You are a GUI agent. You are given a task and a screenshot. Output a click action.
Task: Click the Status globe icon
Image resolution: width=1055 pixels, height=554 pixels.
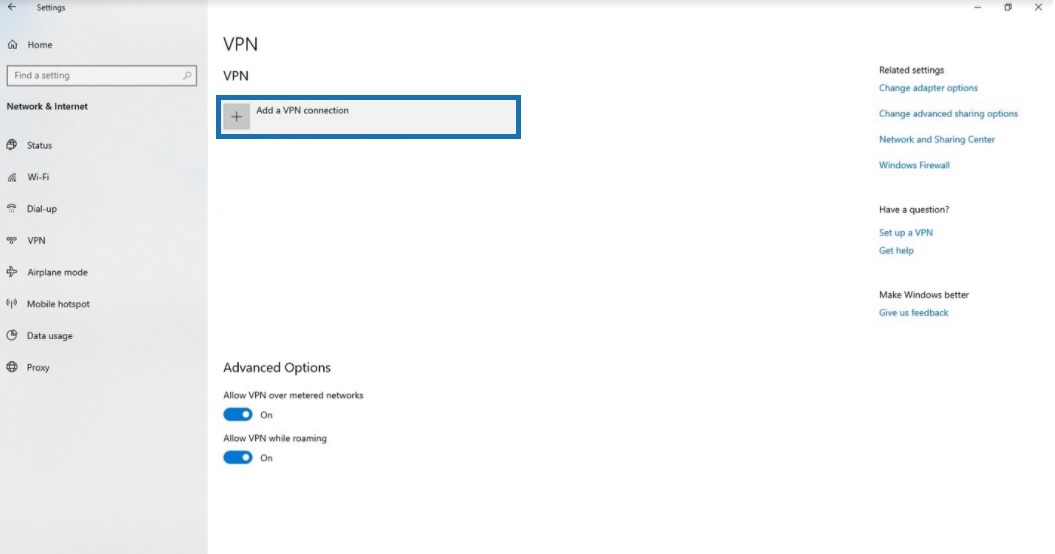[12, 145]
